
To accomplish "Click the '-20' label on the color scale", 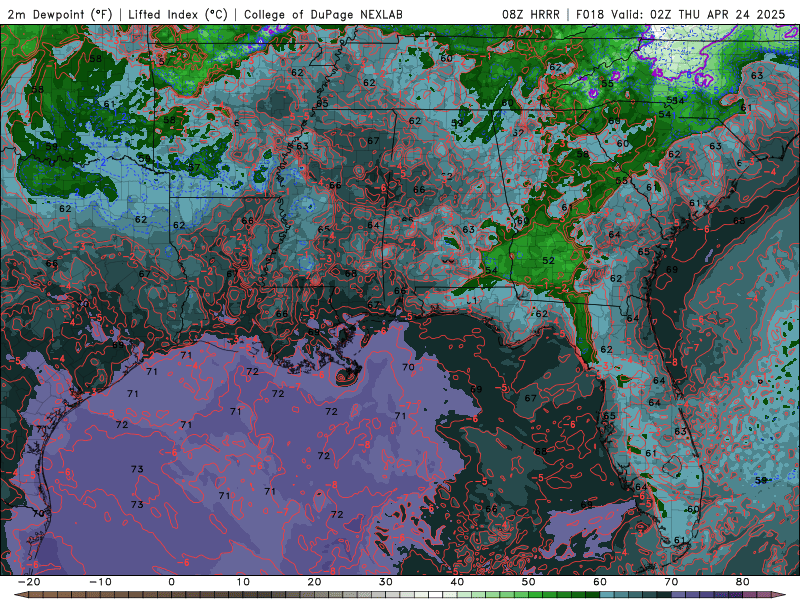I will click(x=29, y=582).
